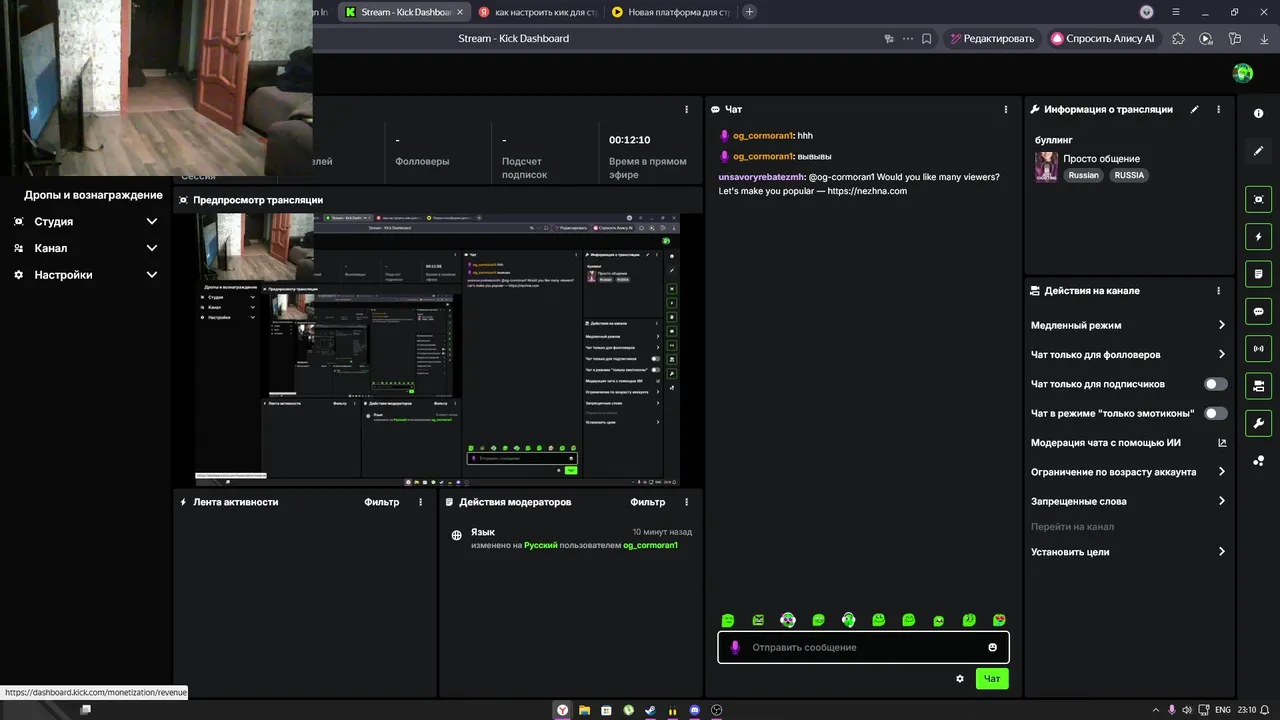The height and width of the screenshot is (720, 1280).
Task: Click the chat bubble icon in right sidebar
Action: click(x=1258, y=311)
